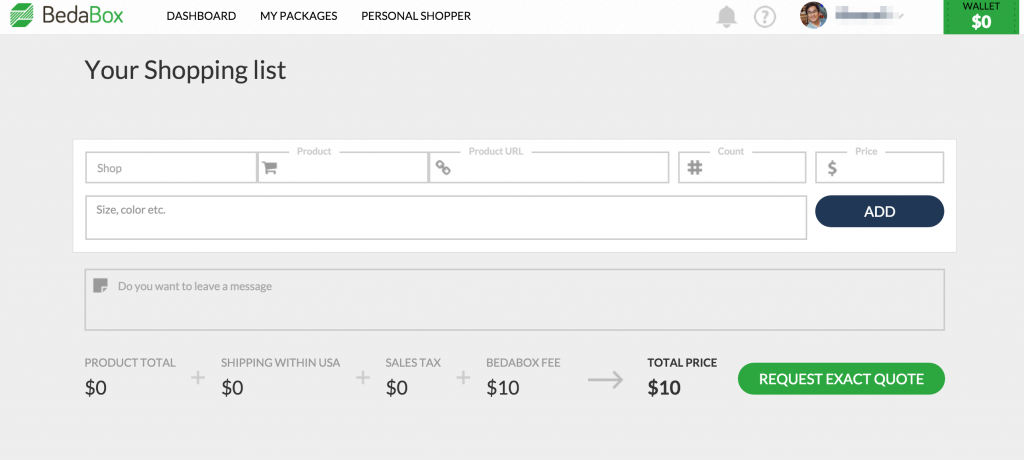
Task: Click the blurred account username
Action: point(868,16)
